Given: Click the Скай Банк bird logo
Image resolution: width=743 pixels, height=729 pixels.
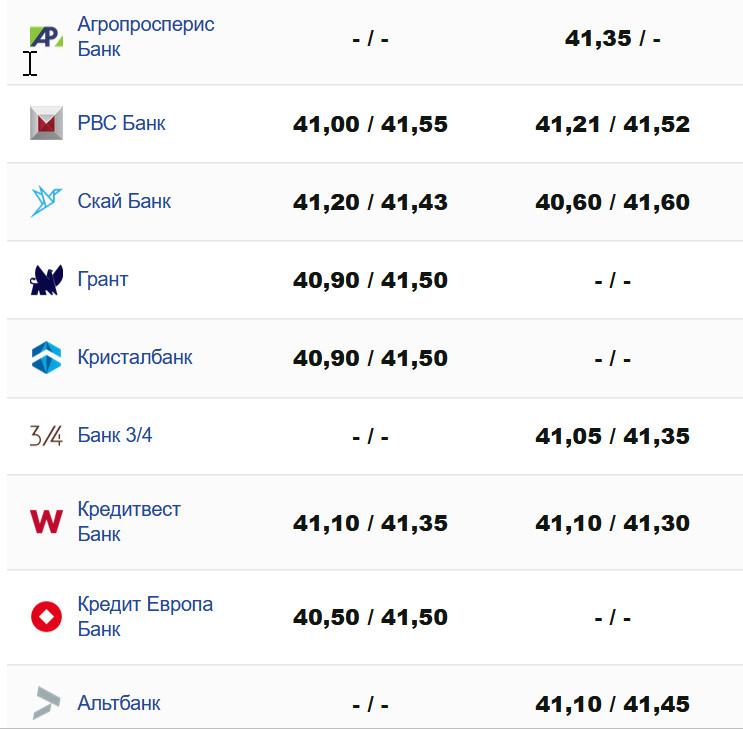Looking at the screenshot, I should click(46, 201).
